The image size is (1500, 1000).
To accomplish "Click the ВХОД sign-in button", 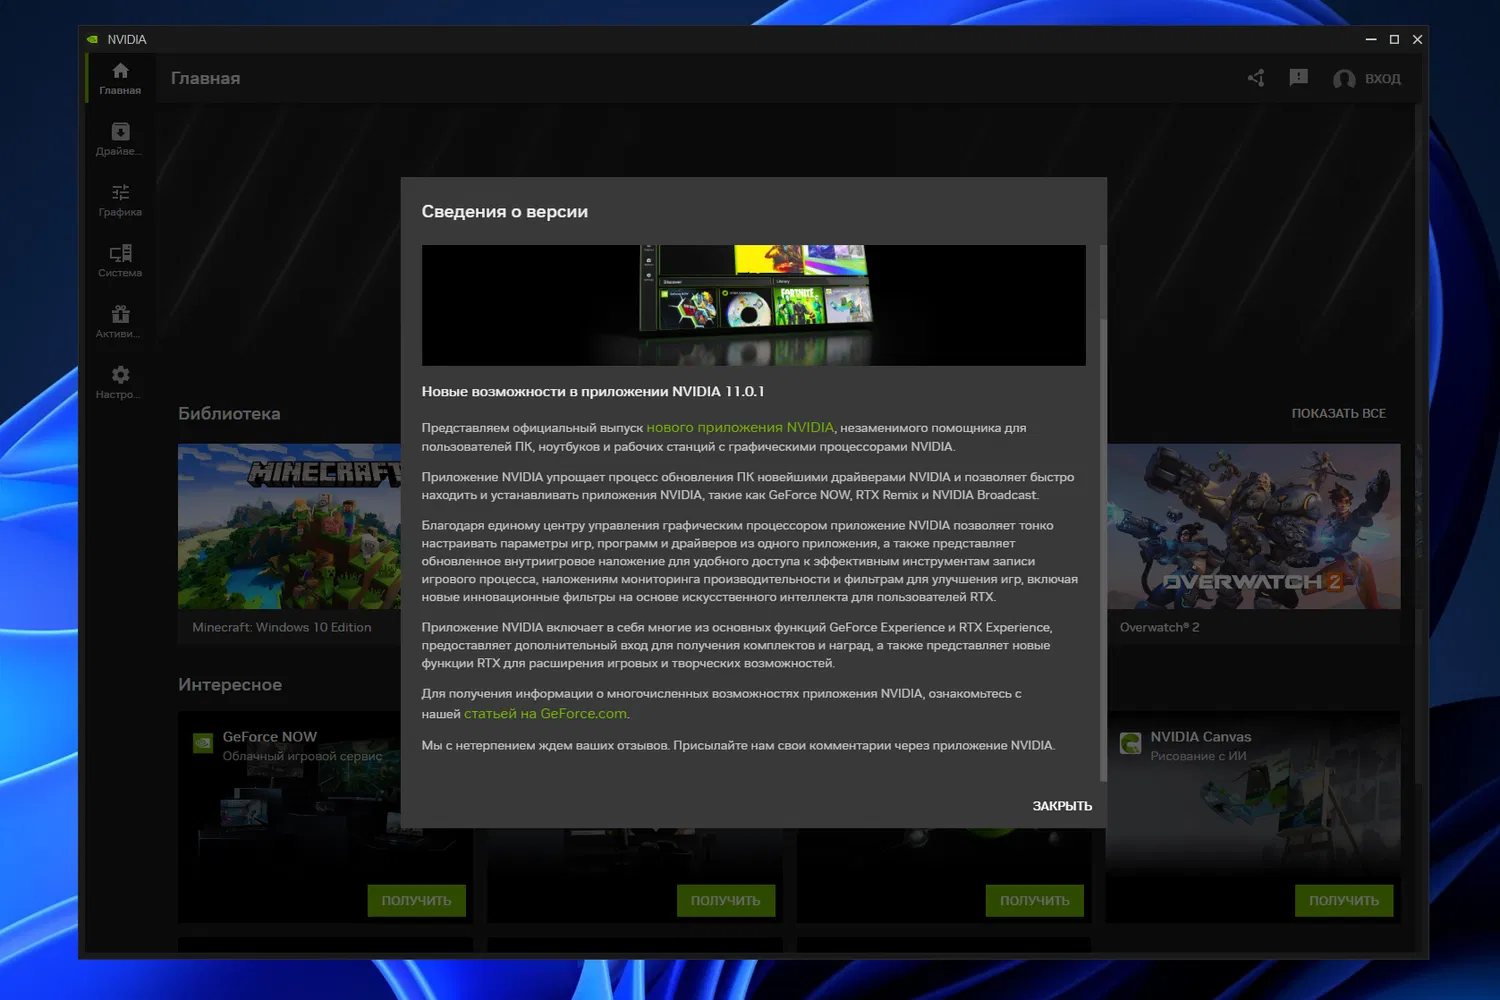I will pyautogui.click(x=1383, y=79).
